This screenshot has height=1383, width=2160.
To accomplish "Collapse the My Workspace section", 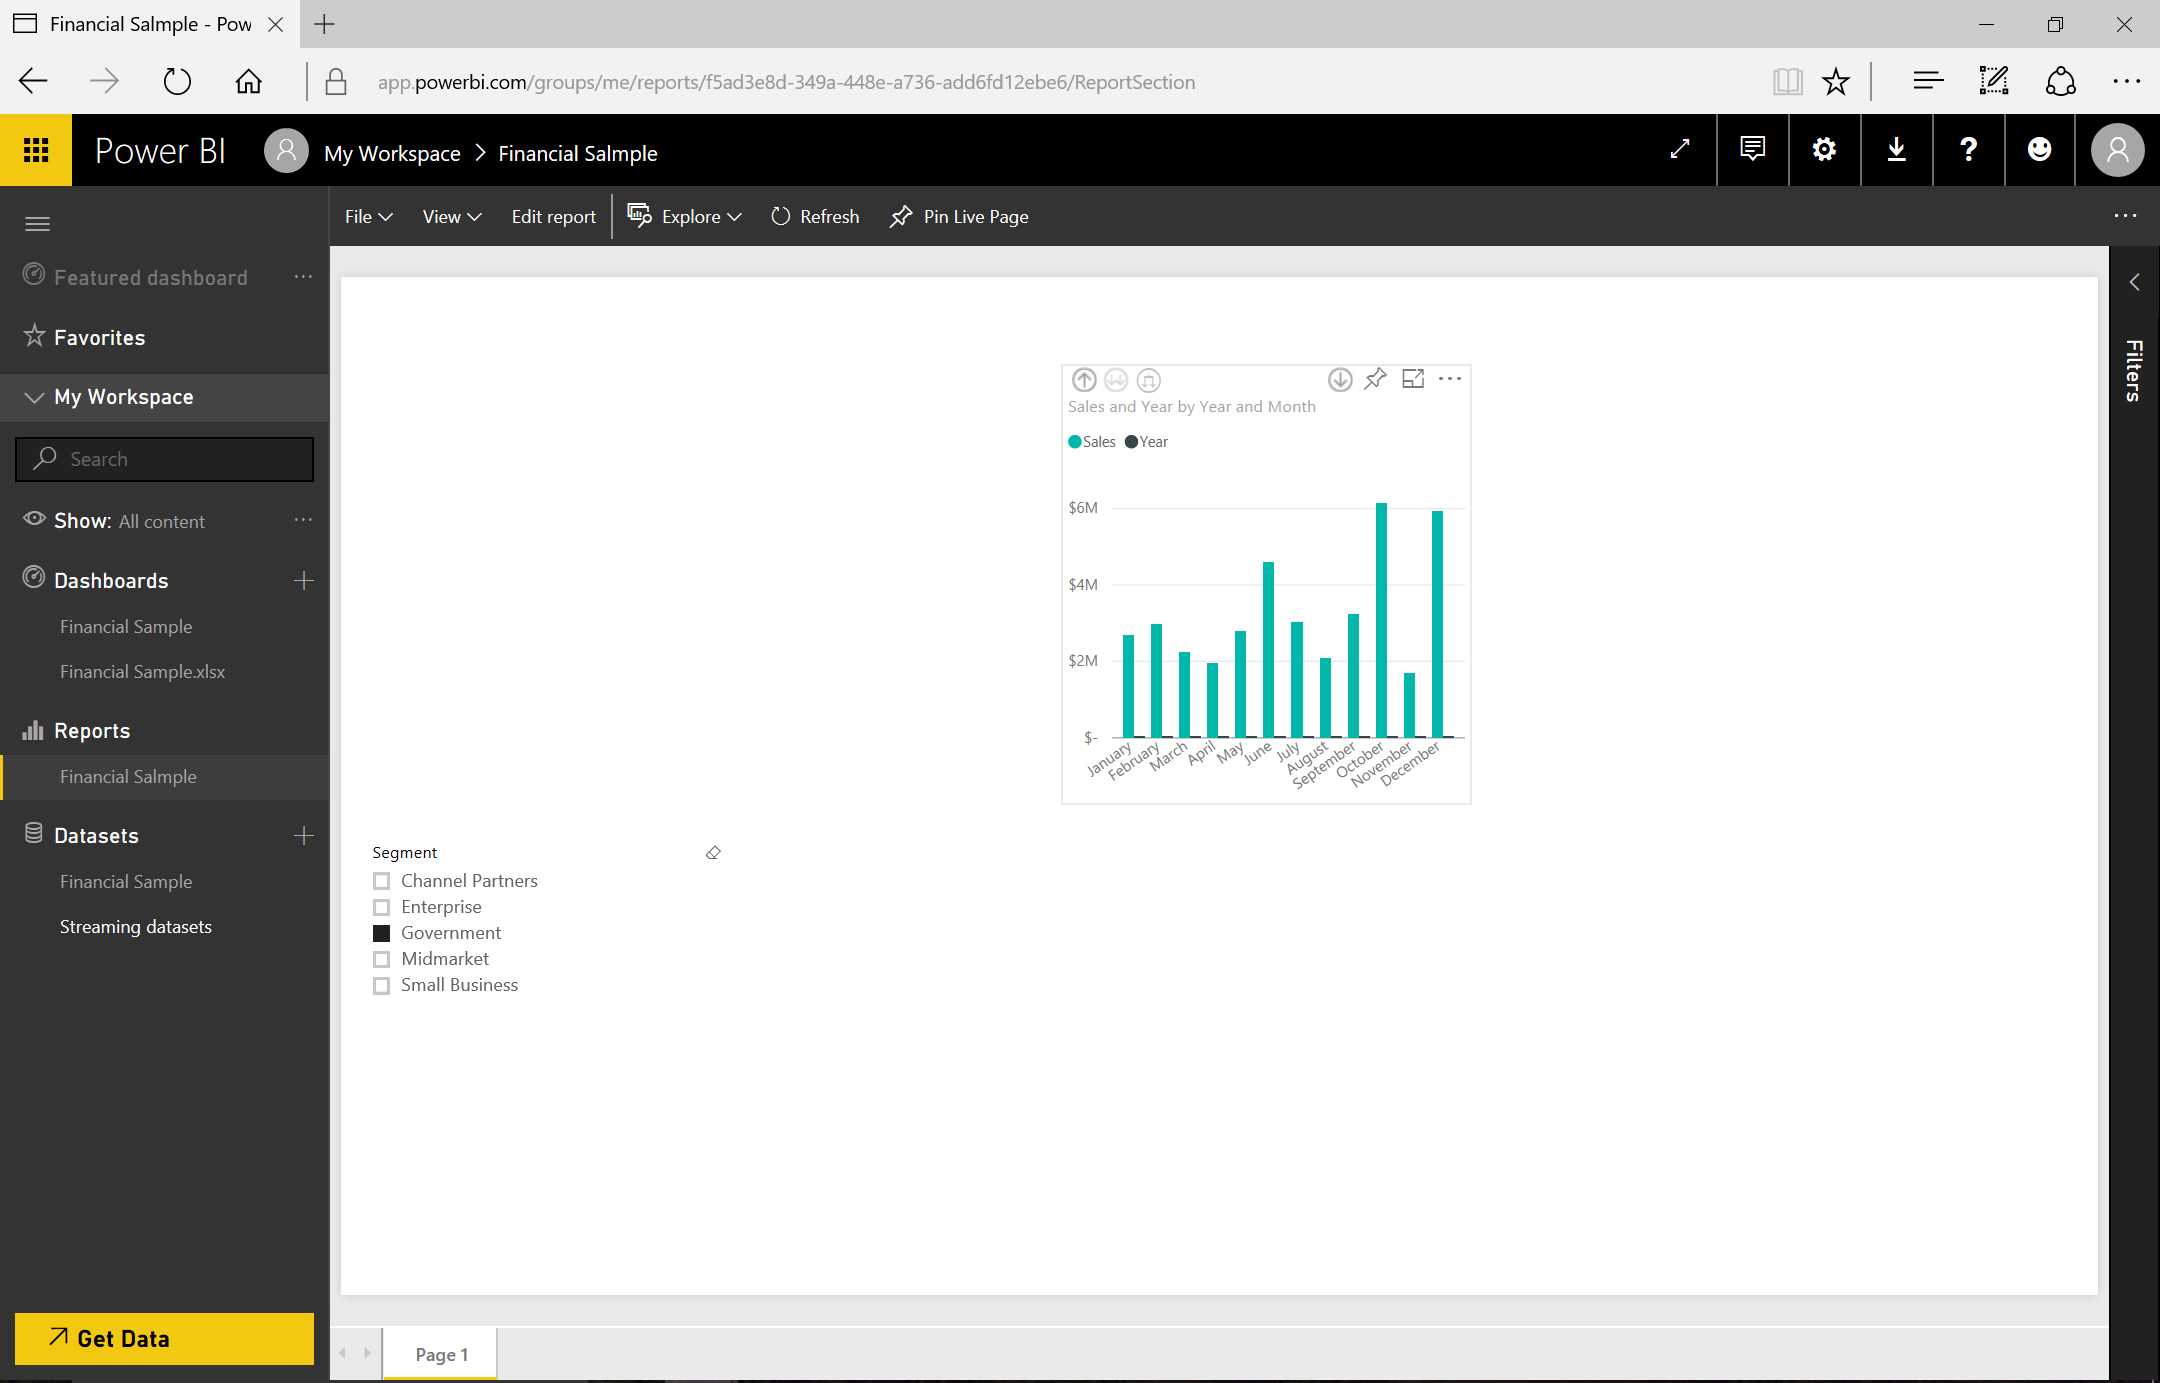I will click(x=35, y=397).
